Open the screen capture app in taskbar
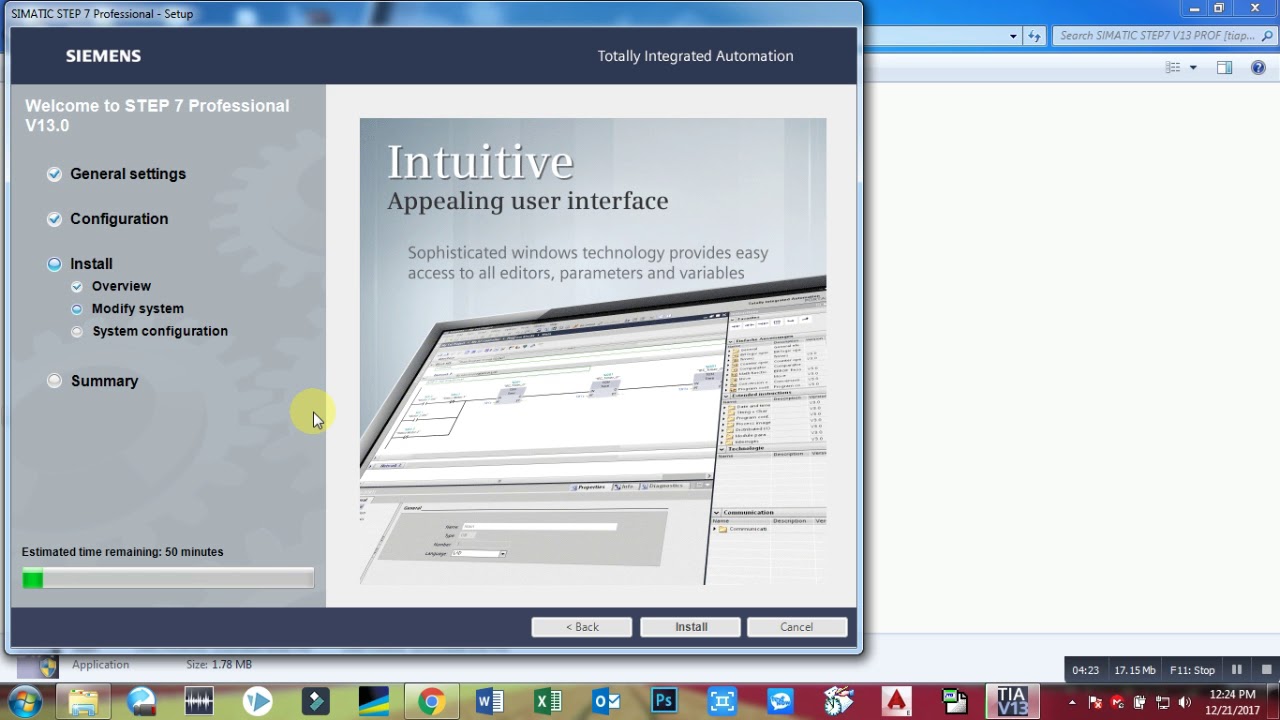 point(722,701)
